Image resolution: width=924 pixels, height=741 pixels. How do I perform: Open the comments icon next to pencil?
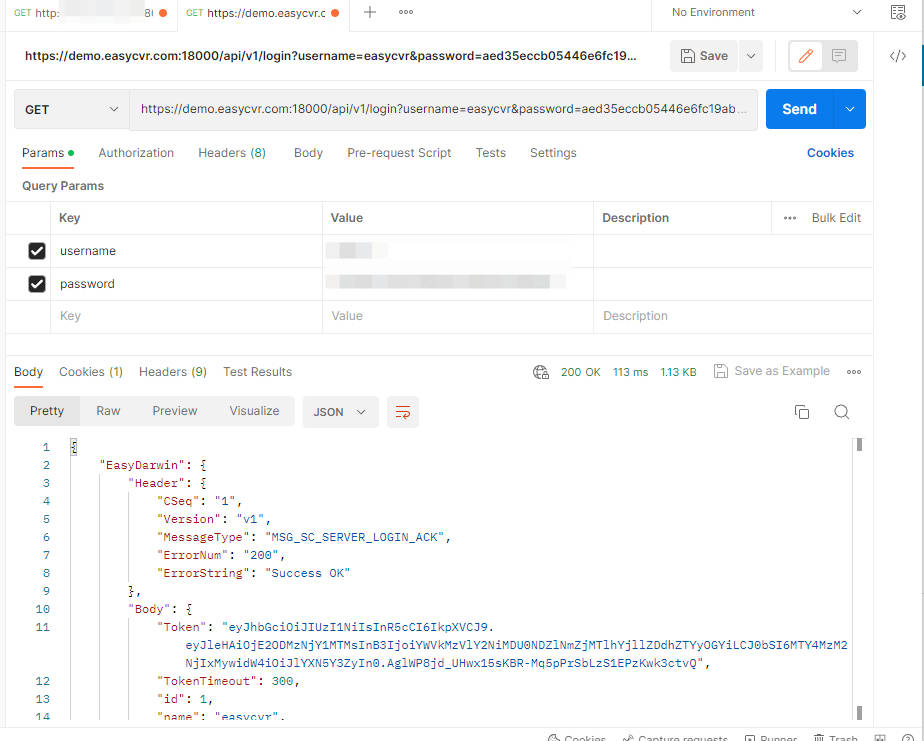pyautogui.click(x=839, y=56)
